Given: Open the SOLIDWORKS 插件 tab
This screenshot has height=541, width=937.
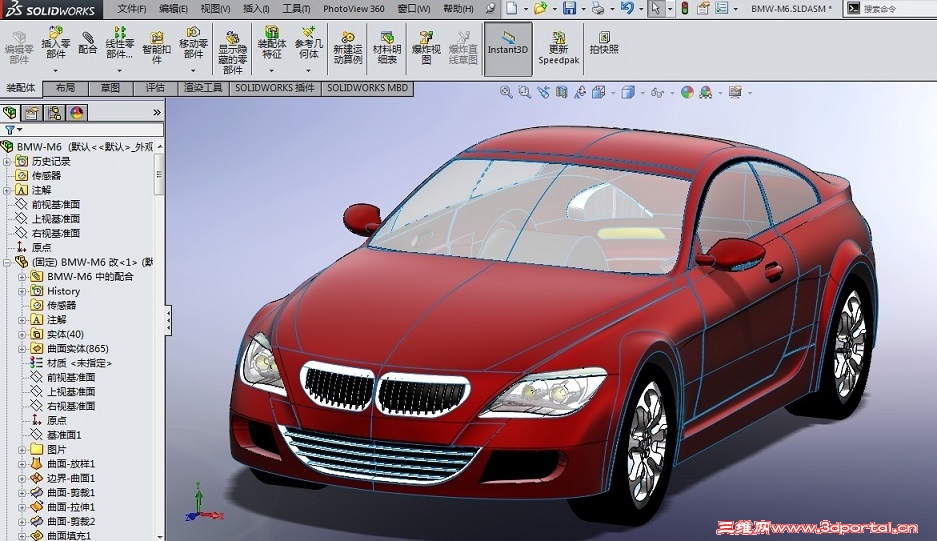Looking at the screenshot, I should click(275, 88).
